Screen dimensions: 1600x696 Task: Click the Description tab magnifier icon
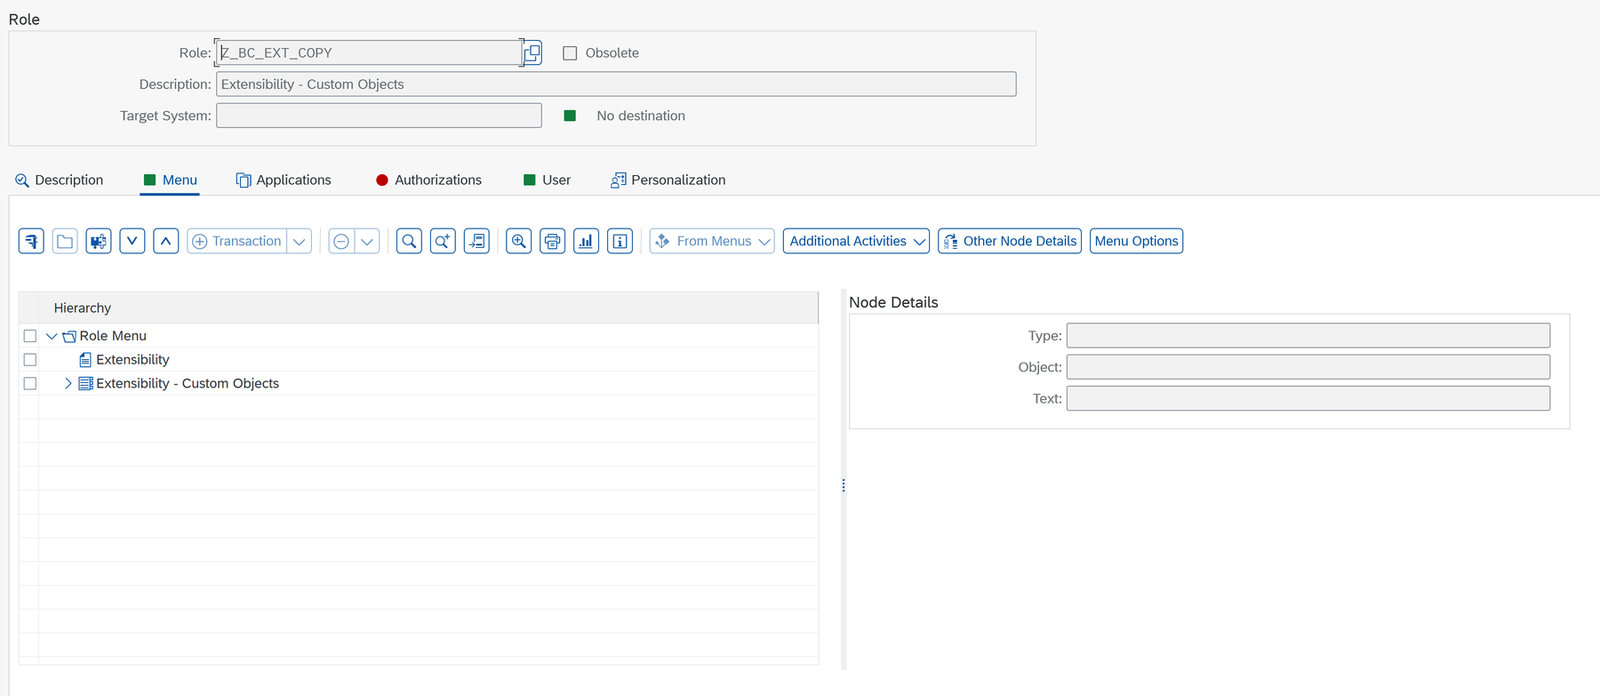click(x=22, y=181)
